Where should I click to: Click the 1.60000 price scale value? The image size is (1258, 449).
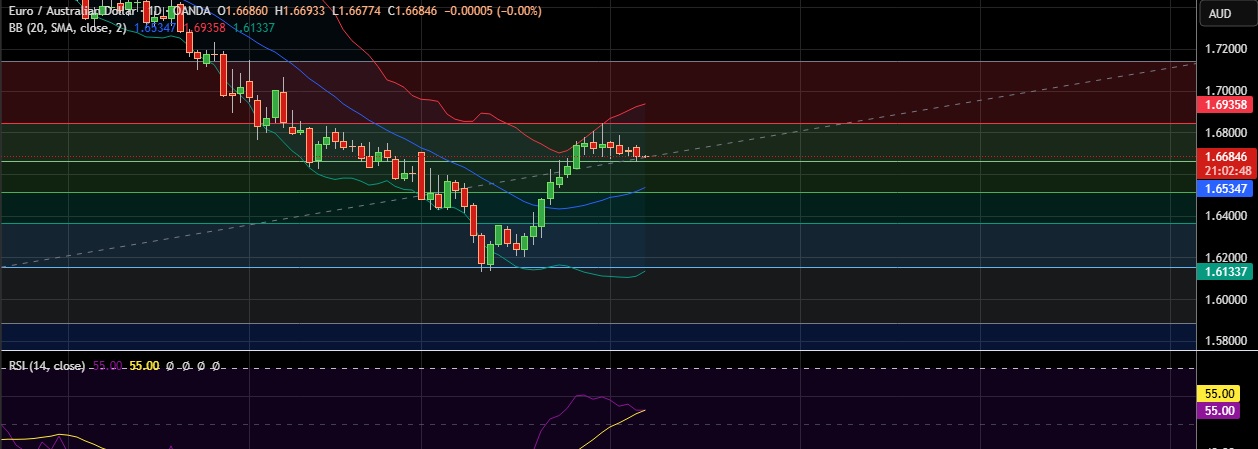tap(1224, 299)
